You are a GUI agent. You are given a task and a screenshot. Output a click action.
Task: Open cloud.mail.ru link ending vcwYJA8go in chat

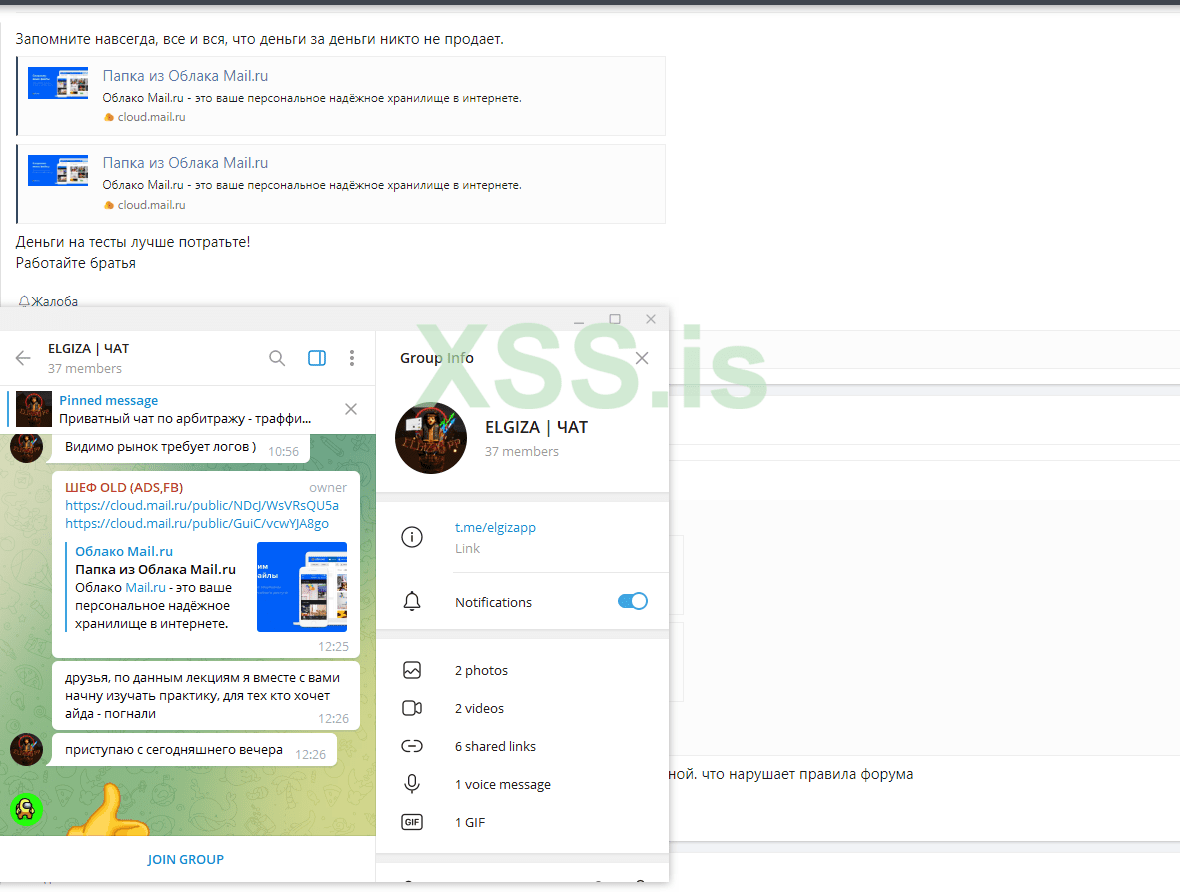196,524
